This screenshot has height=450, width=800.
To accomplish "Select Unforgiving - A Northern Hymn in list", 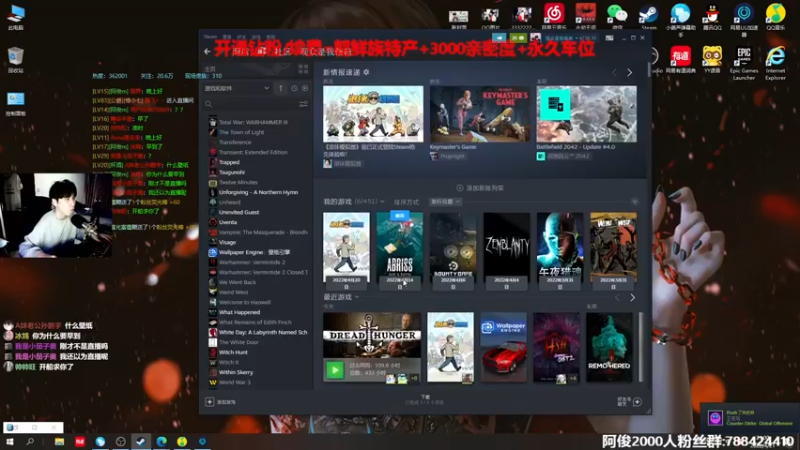I will [258, 192].
